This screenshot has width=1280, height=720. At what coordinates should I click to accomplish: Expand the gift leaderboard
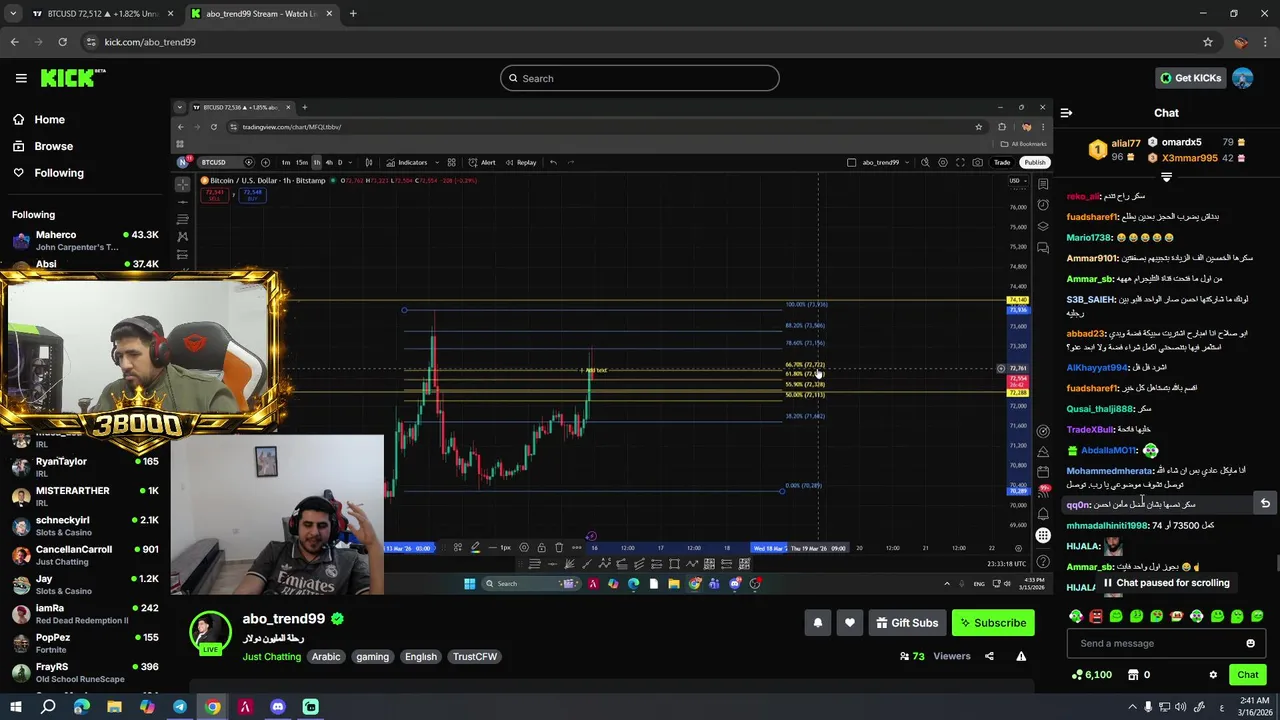[1166, 177]
